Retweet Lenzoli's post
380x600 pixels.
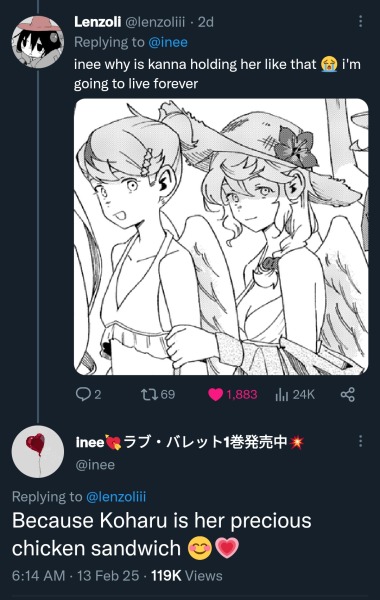click(x=149, y=394)
